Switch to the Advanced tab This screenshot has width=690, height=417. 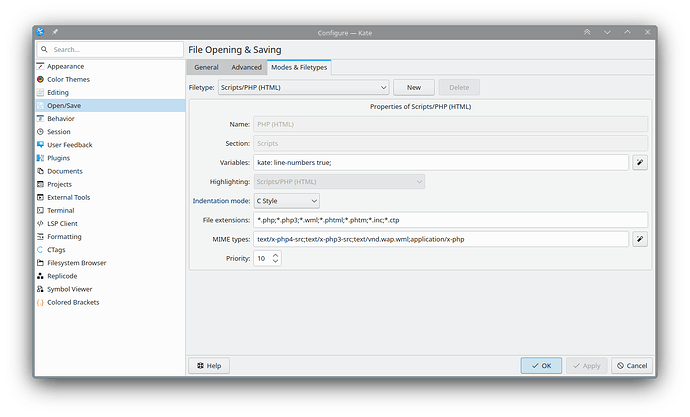click(x=246, y=67)
